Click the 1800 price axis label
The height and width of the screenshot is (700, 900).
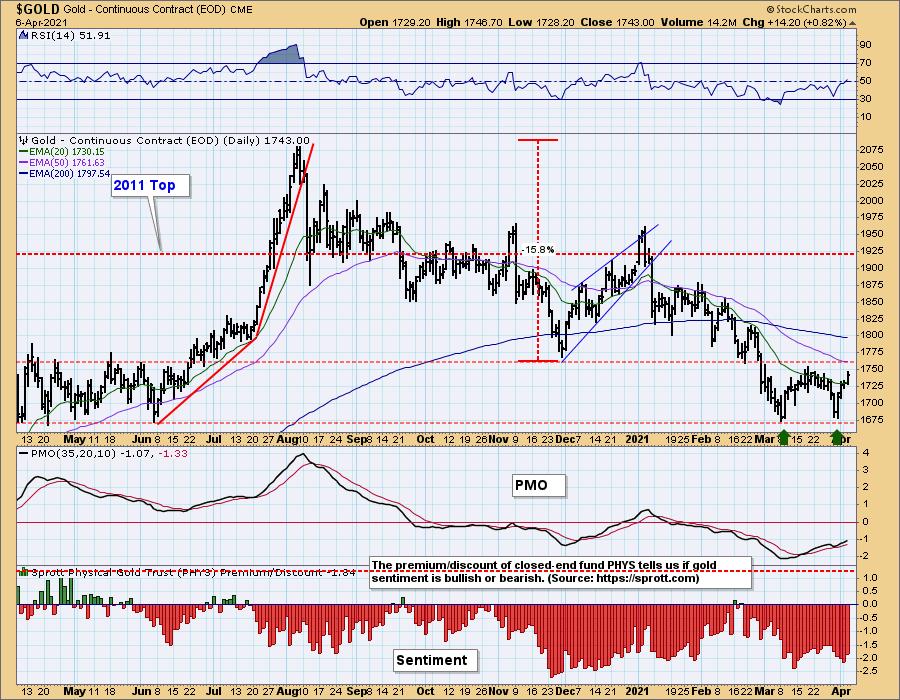(872, 335)
